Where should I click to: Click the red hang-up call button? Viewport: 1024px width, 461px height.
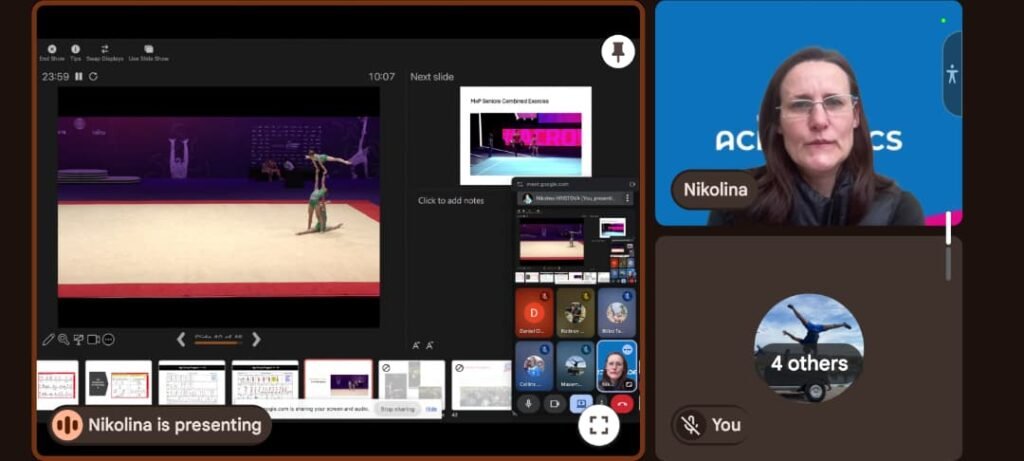pyautogui.click(x=622, y=403)
